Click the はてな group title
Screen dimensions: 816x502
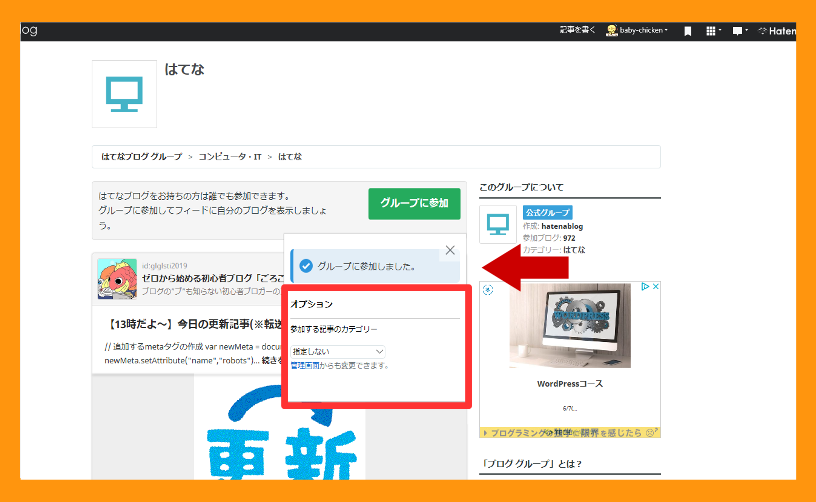[184, 69]
